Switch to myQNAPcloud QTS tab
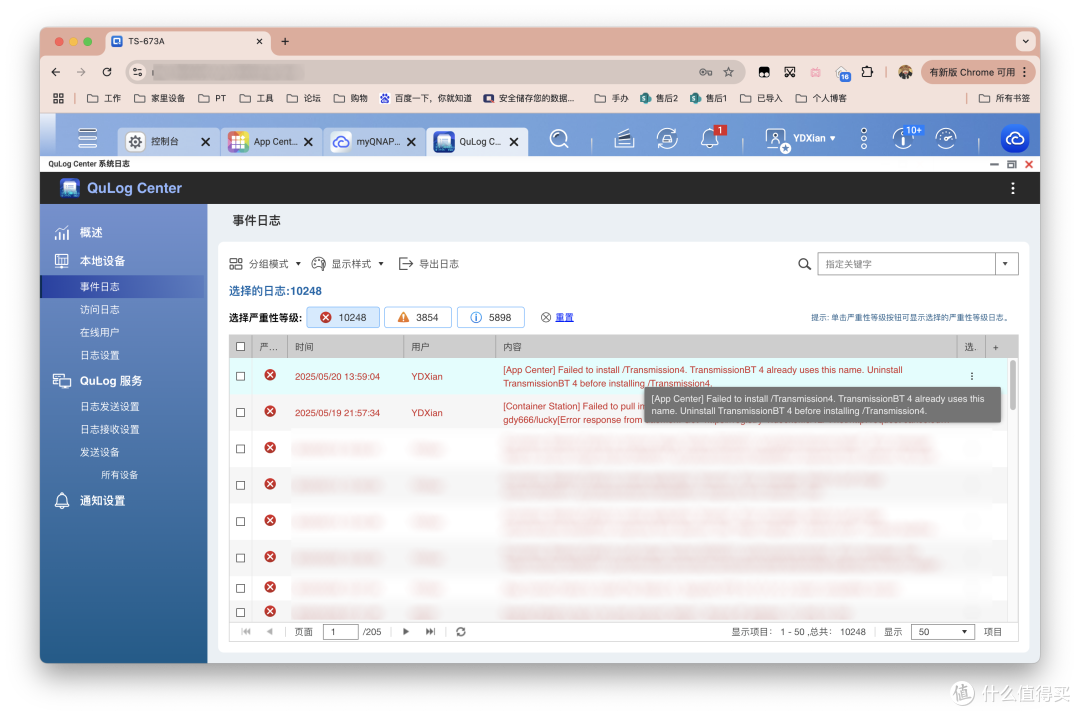Viewport: 1080px width, 716px height. pyautogui.click(x=374, y=141)
